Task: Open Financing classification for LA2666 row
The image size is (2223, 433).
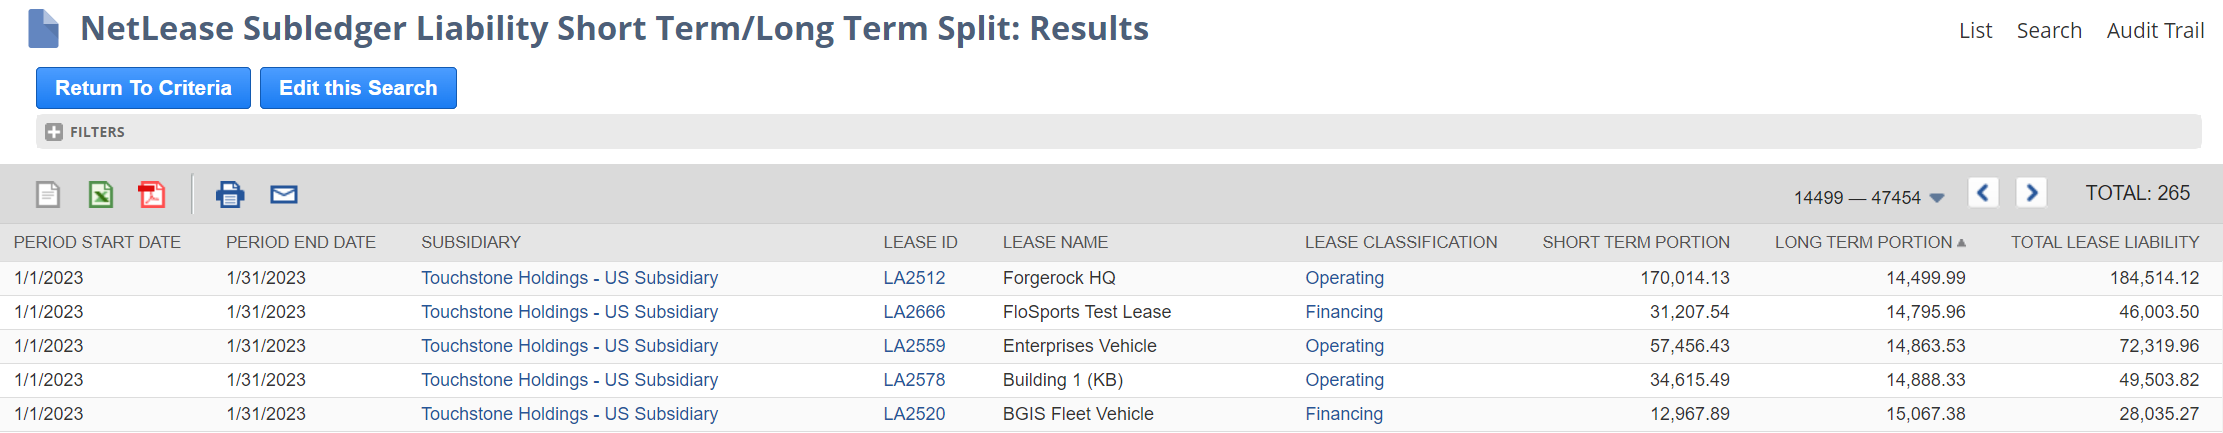Action: [x=1344, y=312]
